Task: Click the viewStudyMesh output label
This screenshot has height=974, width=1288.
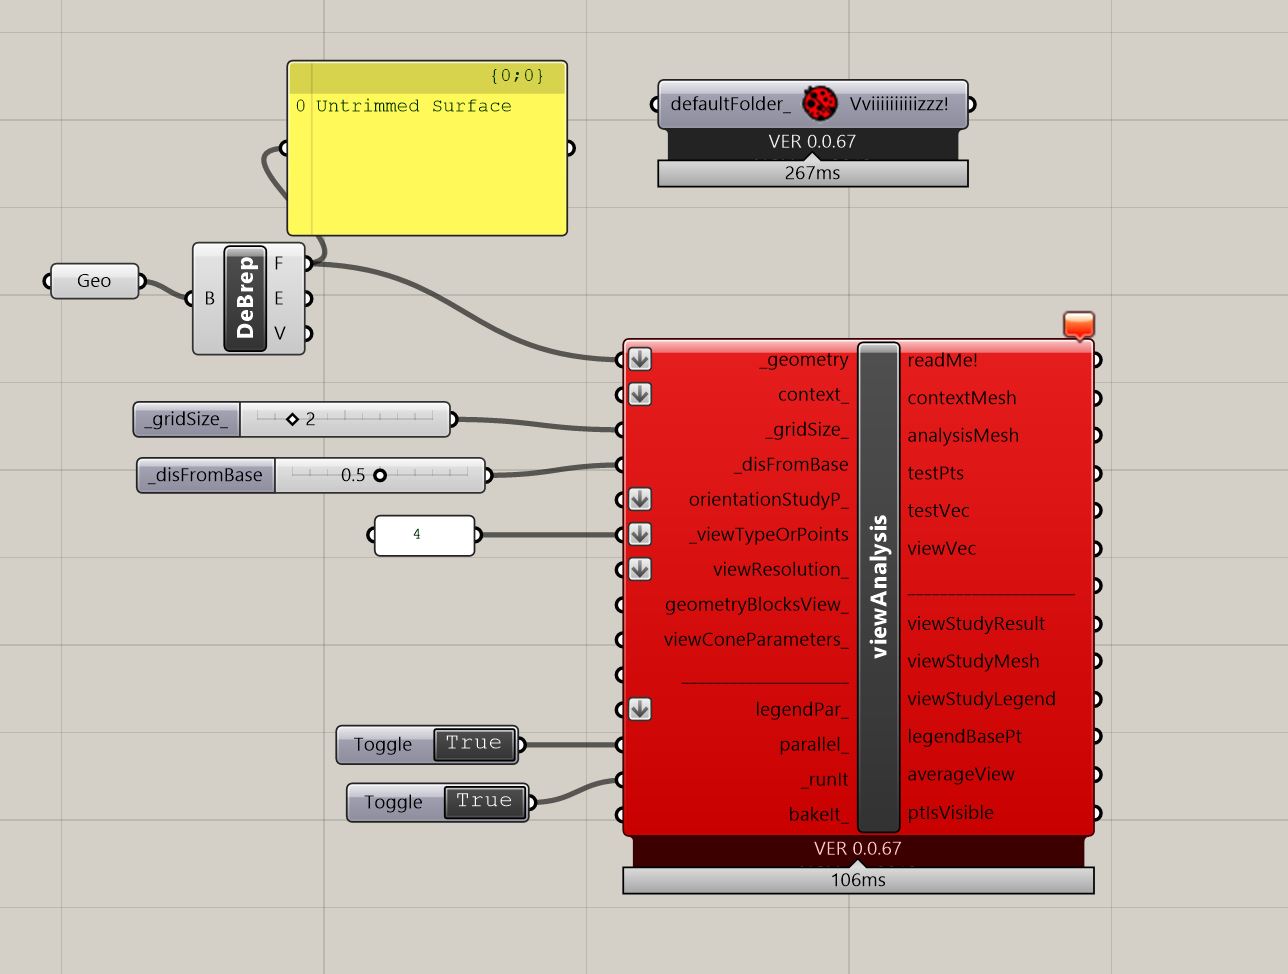Action: pos(973,661)
